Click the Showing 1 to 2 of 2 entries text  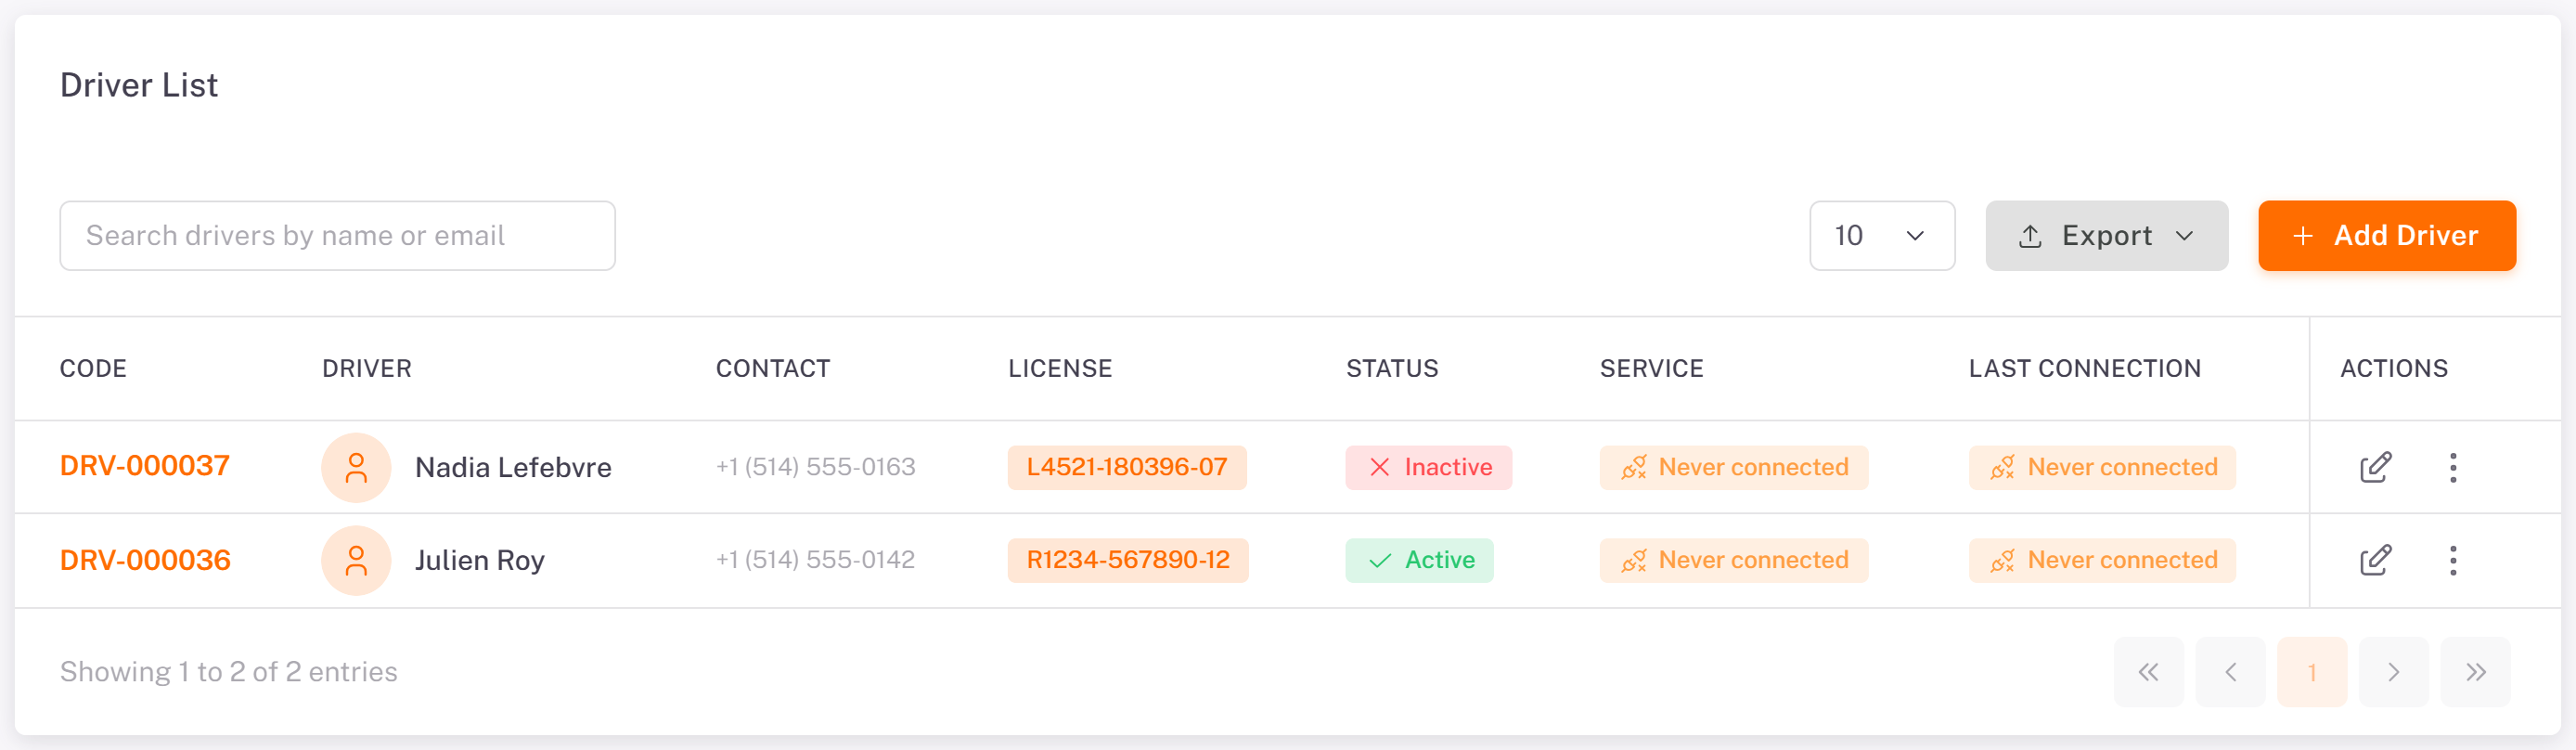[x=228, y=672]
